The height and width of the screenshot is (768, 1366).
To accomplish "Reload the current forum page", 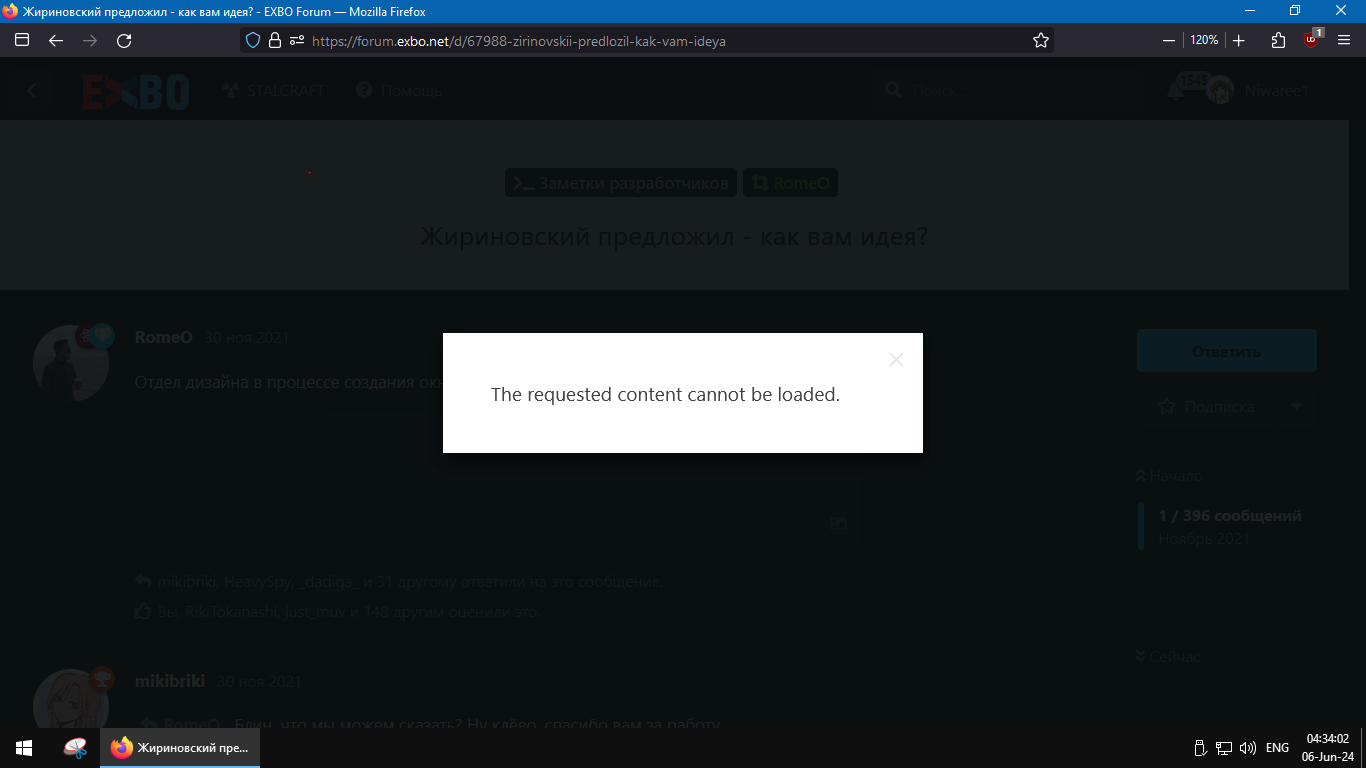I will [x=124, y=40].
